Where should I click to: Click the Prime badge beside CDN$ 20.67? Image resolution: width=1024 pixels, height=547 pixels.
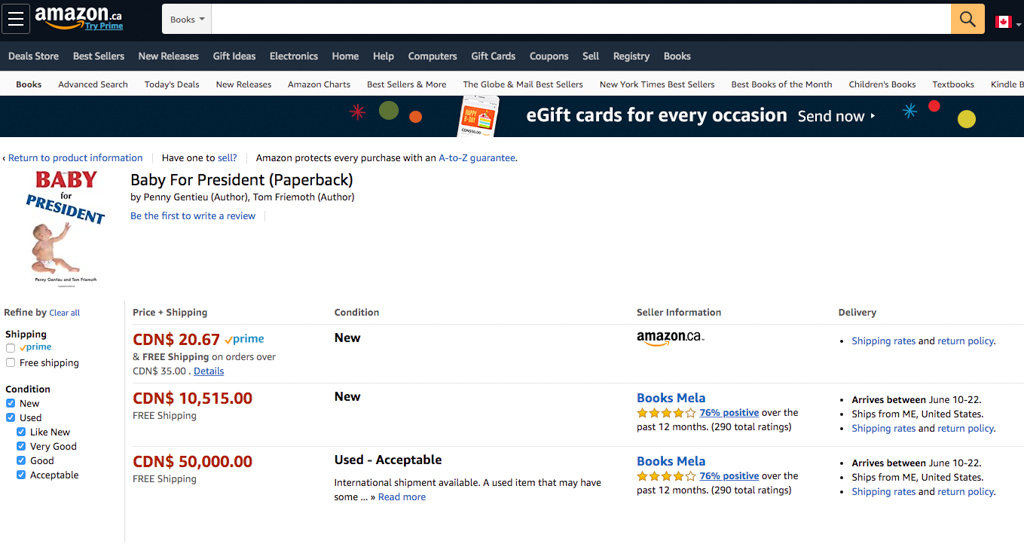(x=244, y=339)
